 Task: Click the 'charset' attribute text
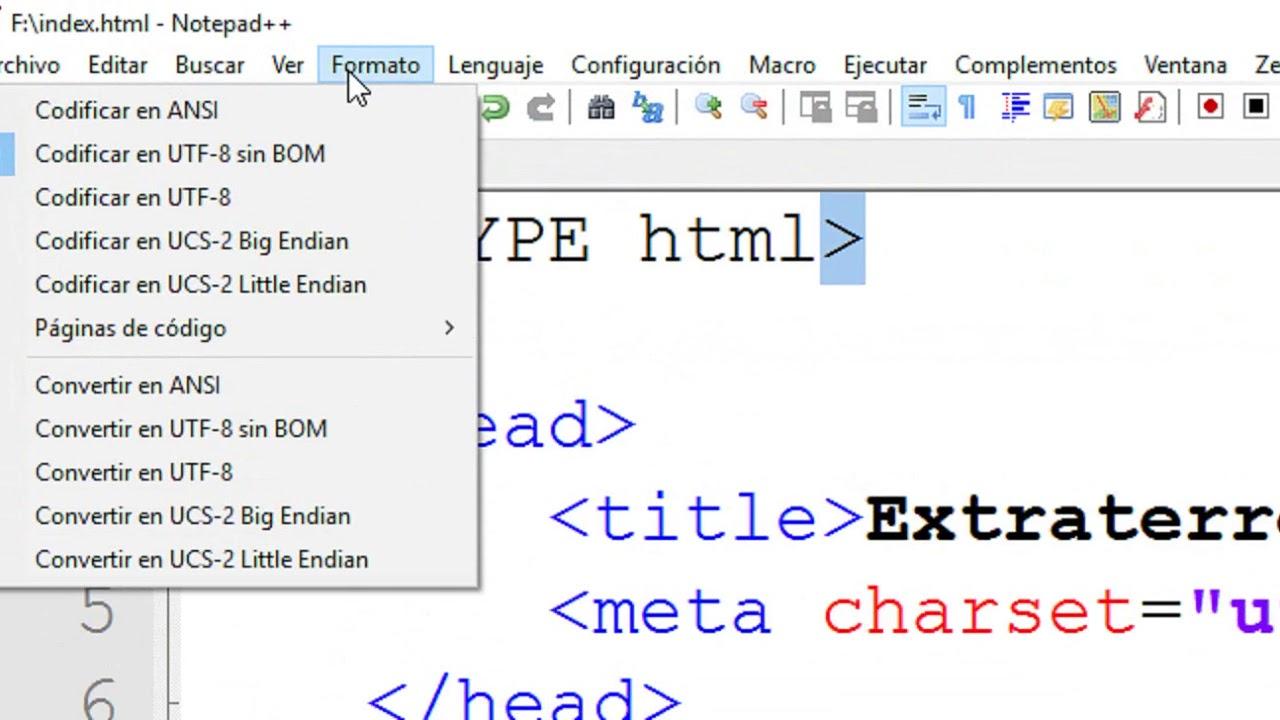[978, 612]
